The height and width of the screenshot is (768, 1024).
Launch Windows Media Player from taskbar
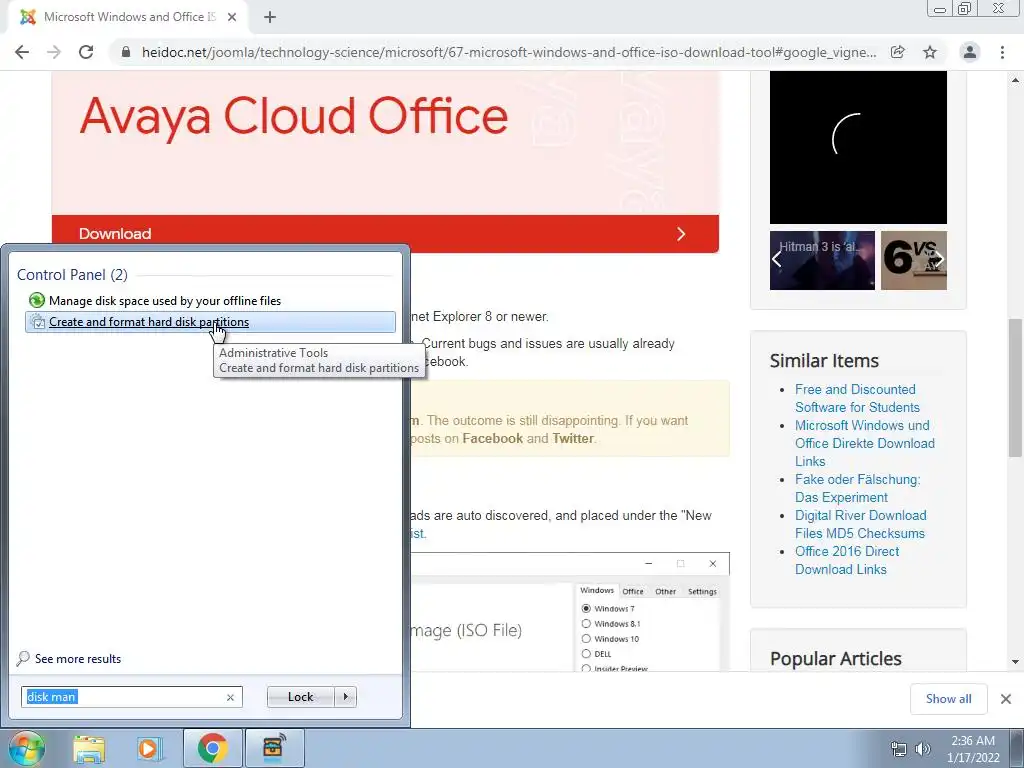point(150,749)
